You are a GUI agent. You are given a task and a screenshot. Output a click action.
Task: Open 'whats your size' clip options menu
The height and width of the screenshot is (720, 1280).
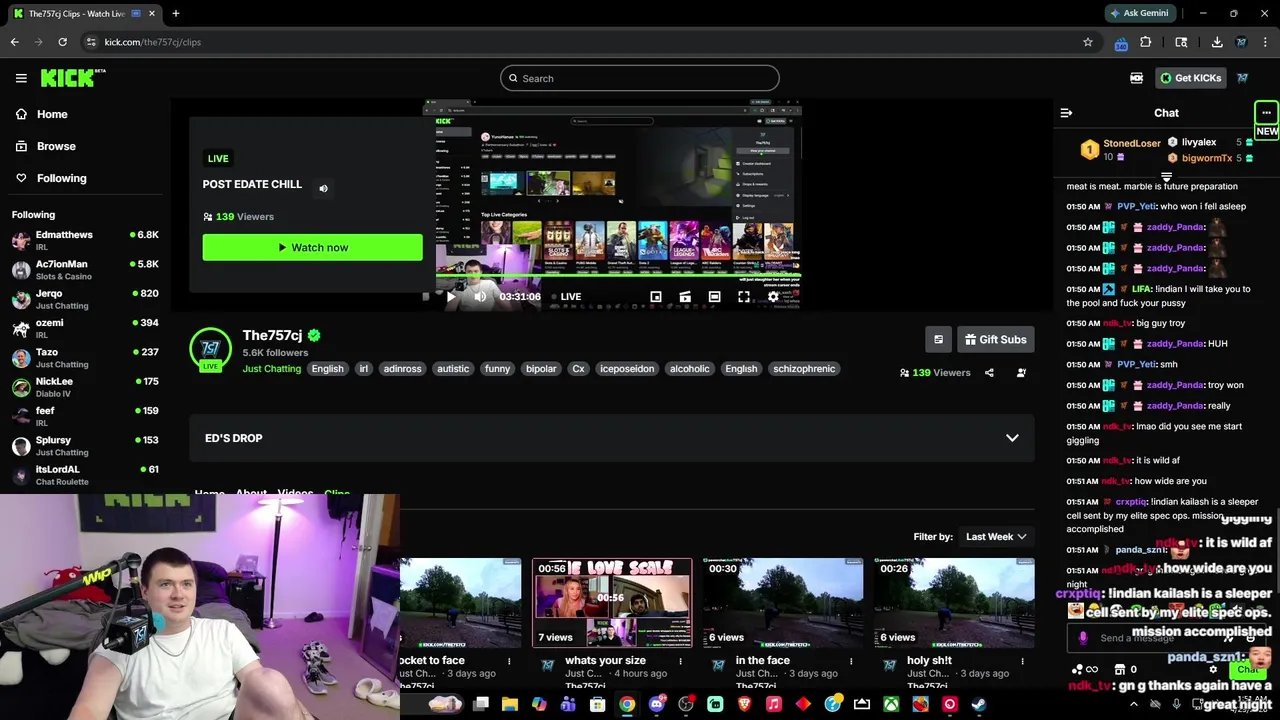[680, 661]
